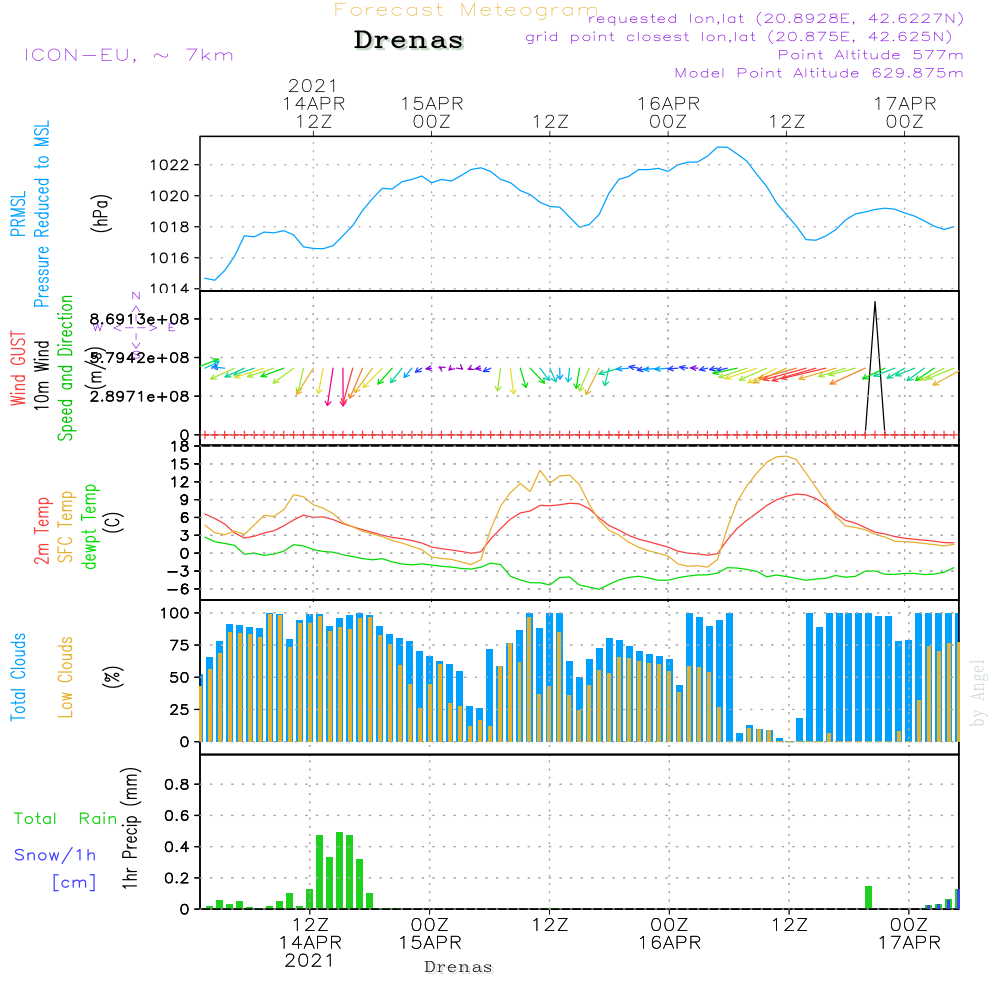Click the "SFC Temp" orange label

click(66, 527)
